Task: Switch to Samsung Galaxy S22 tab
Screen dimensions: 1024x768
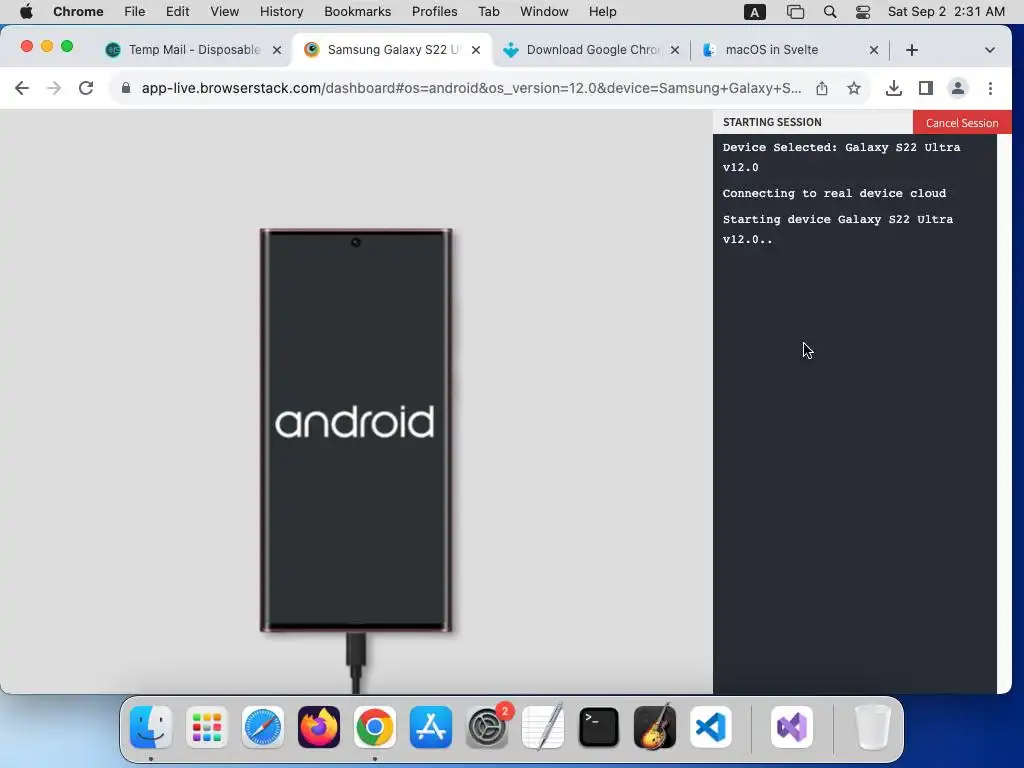Action: [392, 50]
